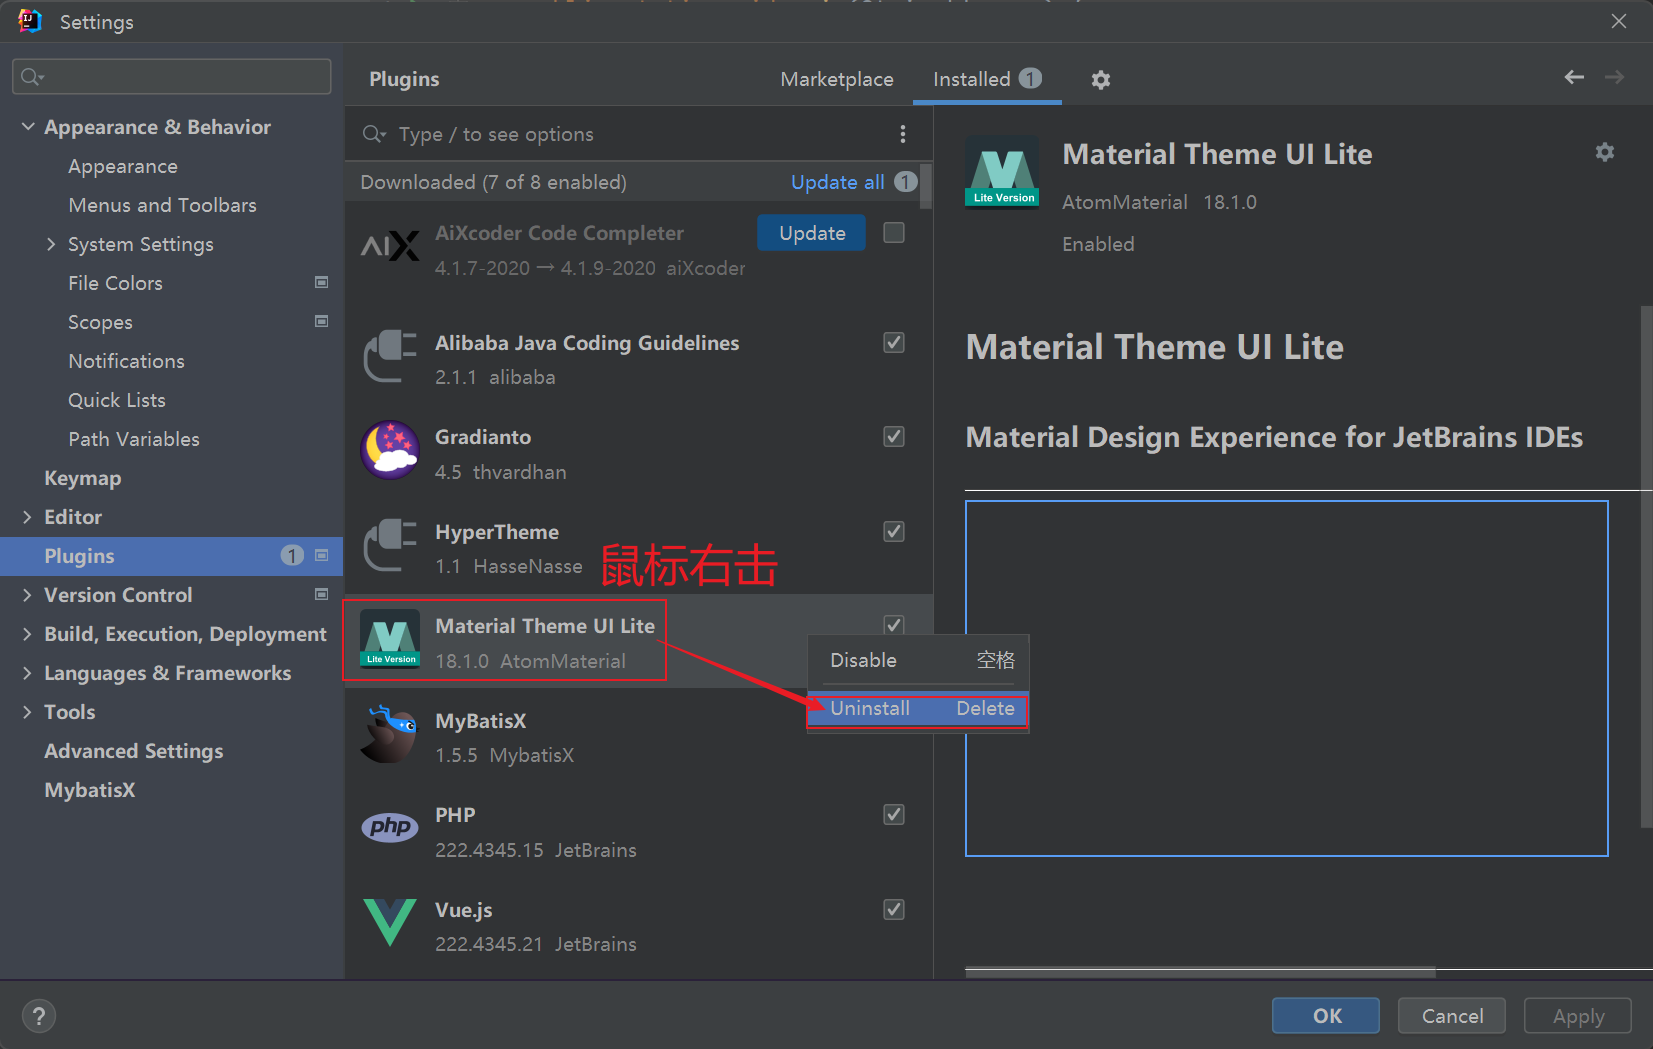The height and width of the screenshot is (1049, 1653).
Task: Open Menus and Toolbars settings
Action: [x=162, y=205]
